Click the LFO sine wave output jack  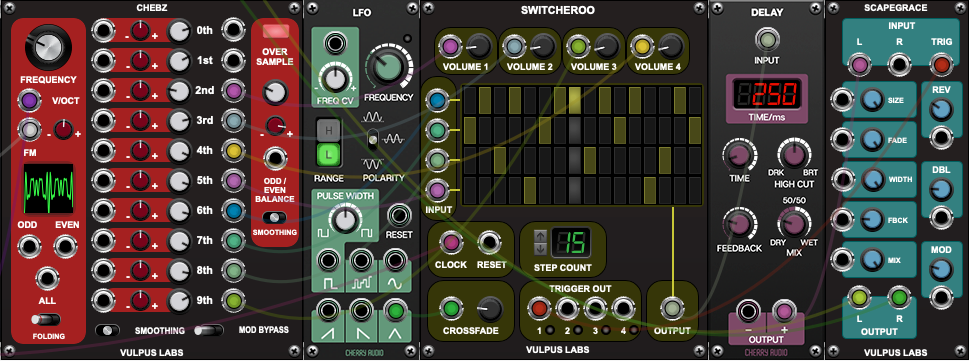pos(394,261)
